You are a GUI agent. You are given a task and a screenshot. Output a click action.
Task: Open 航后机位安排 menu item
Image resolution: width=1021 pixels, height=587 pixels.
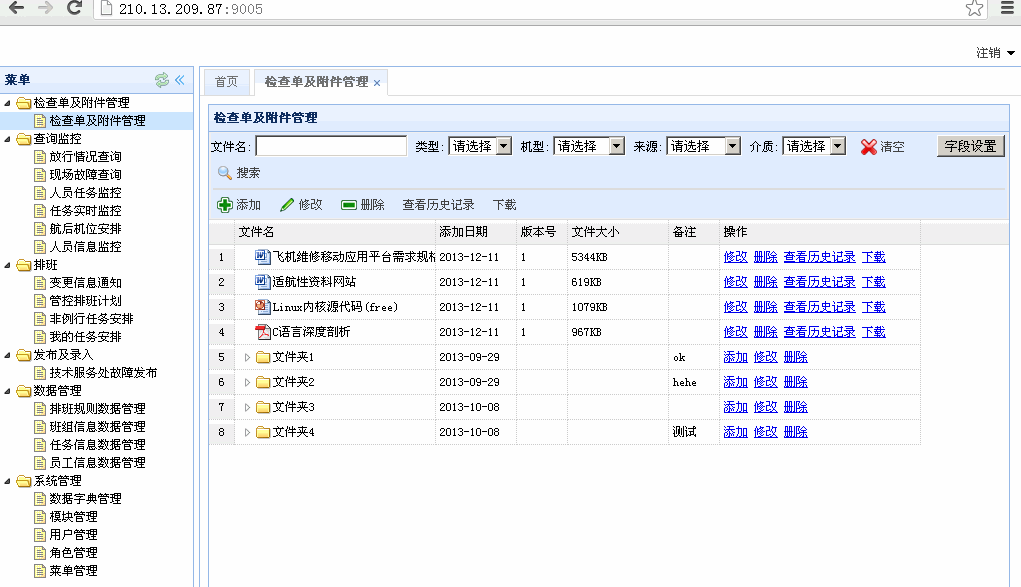pos(85,229)
